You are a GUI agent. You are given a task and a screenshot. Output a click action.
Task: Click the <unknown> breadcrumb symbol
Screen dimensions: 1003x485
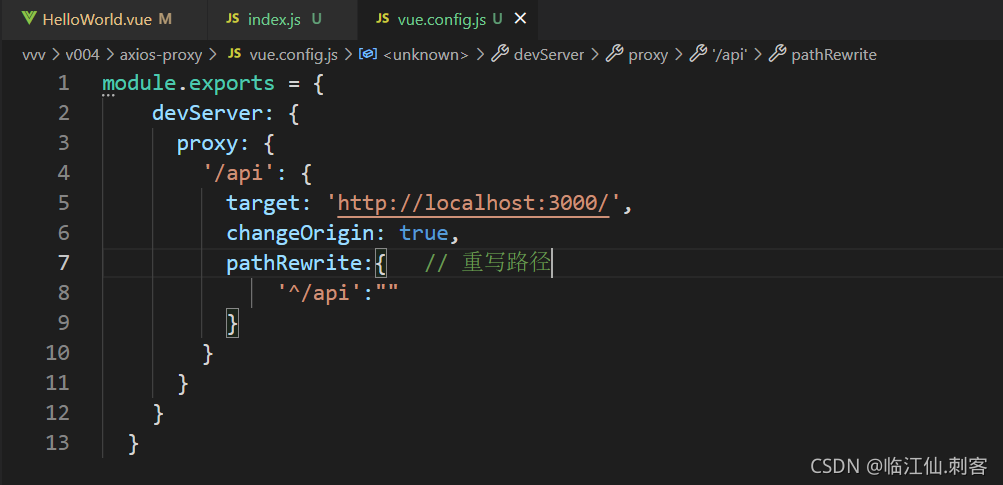[x=426, y=55]
